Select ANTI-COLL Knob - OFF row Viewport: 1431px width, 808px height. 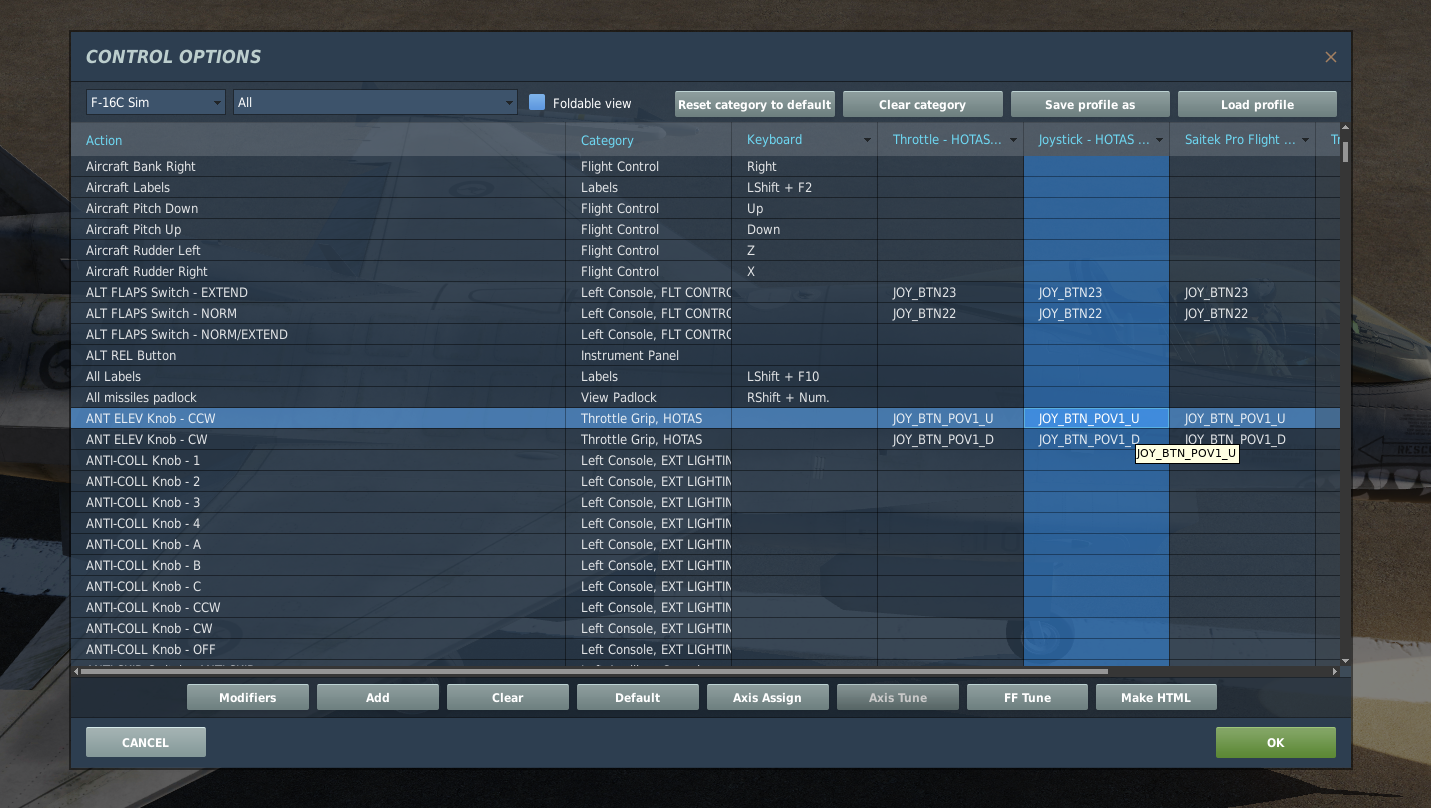(705, 649)
